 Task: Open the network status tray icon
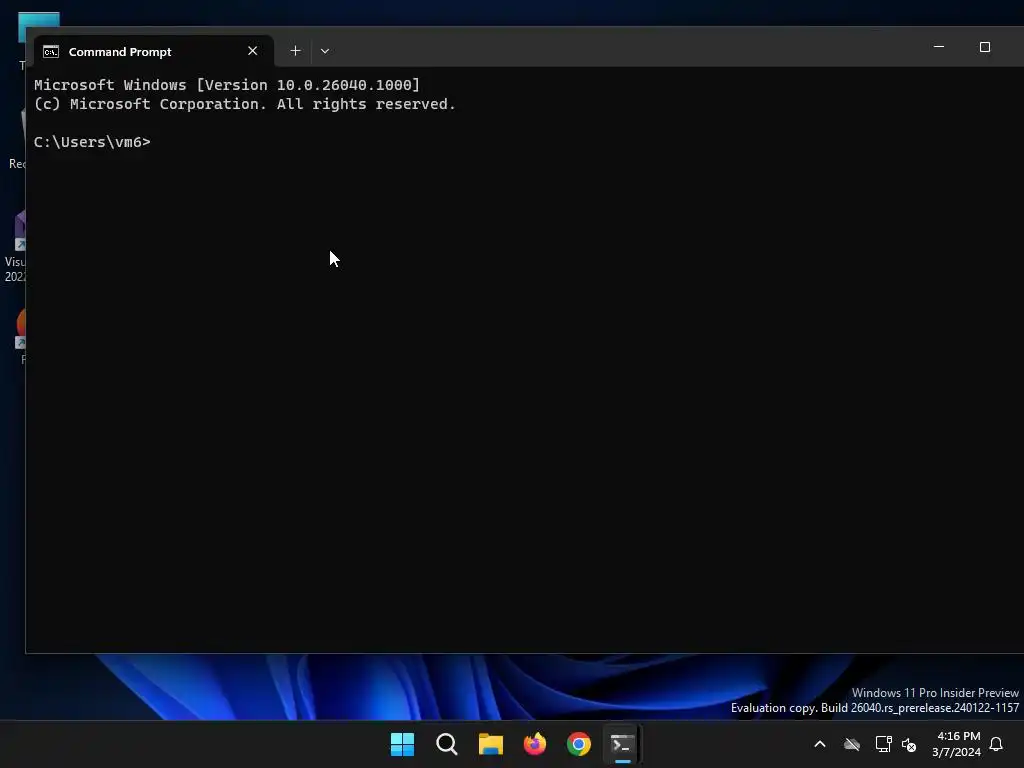[x=883, y=744]
